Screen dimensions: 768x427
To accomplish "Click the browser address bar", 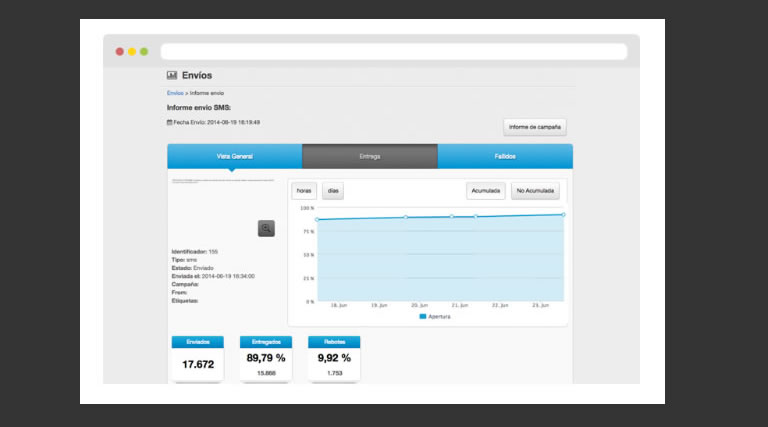I will coord(393,51).
